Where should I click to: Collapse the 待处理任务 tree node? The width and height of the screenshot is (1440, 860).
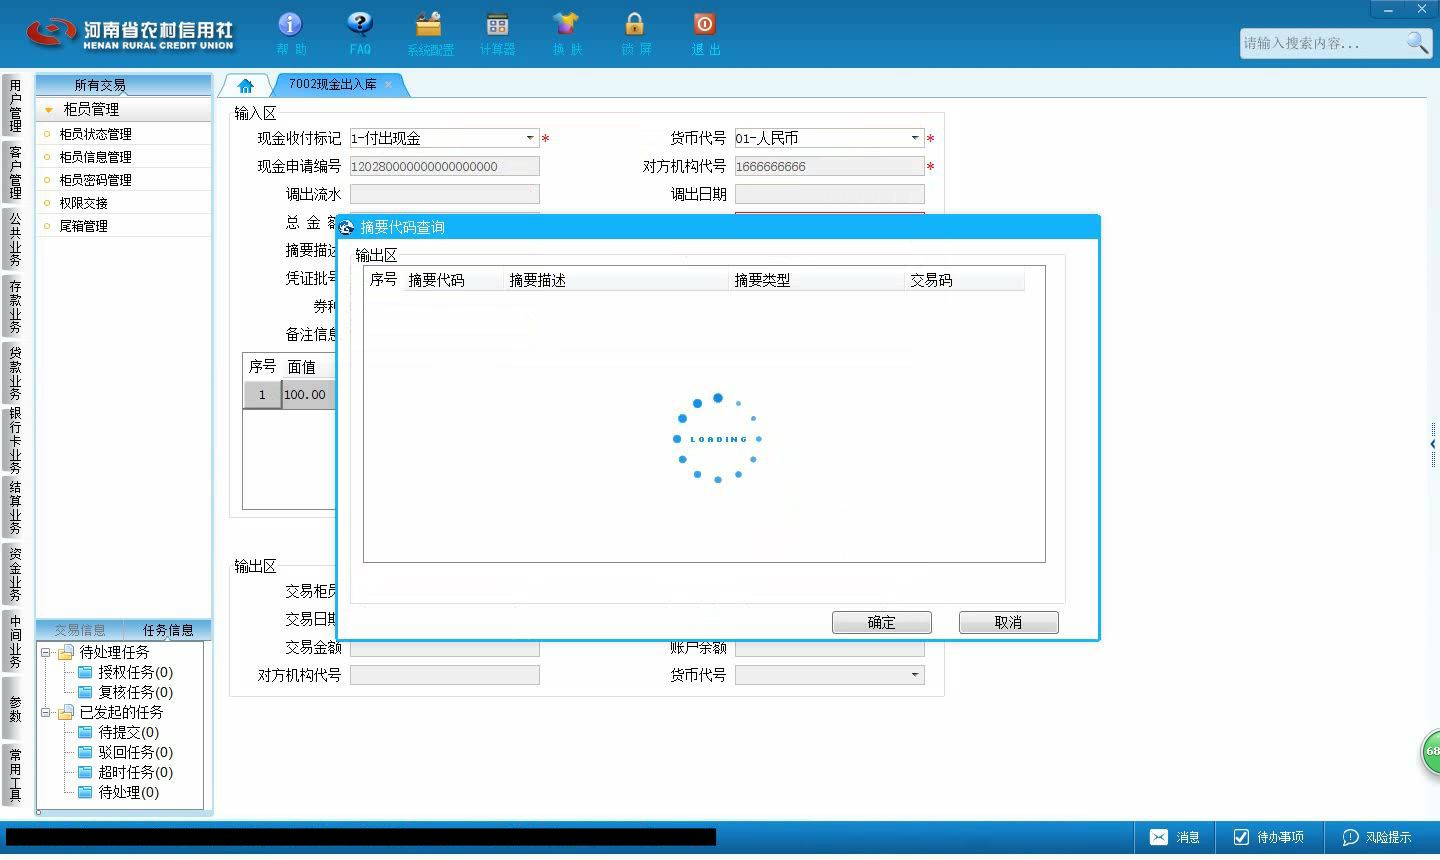[46, 652]
